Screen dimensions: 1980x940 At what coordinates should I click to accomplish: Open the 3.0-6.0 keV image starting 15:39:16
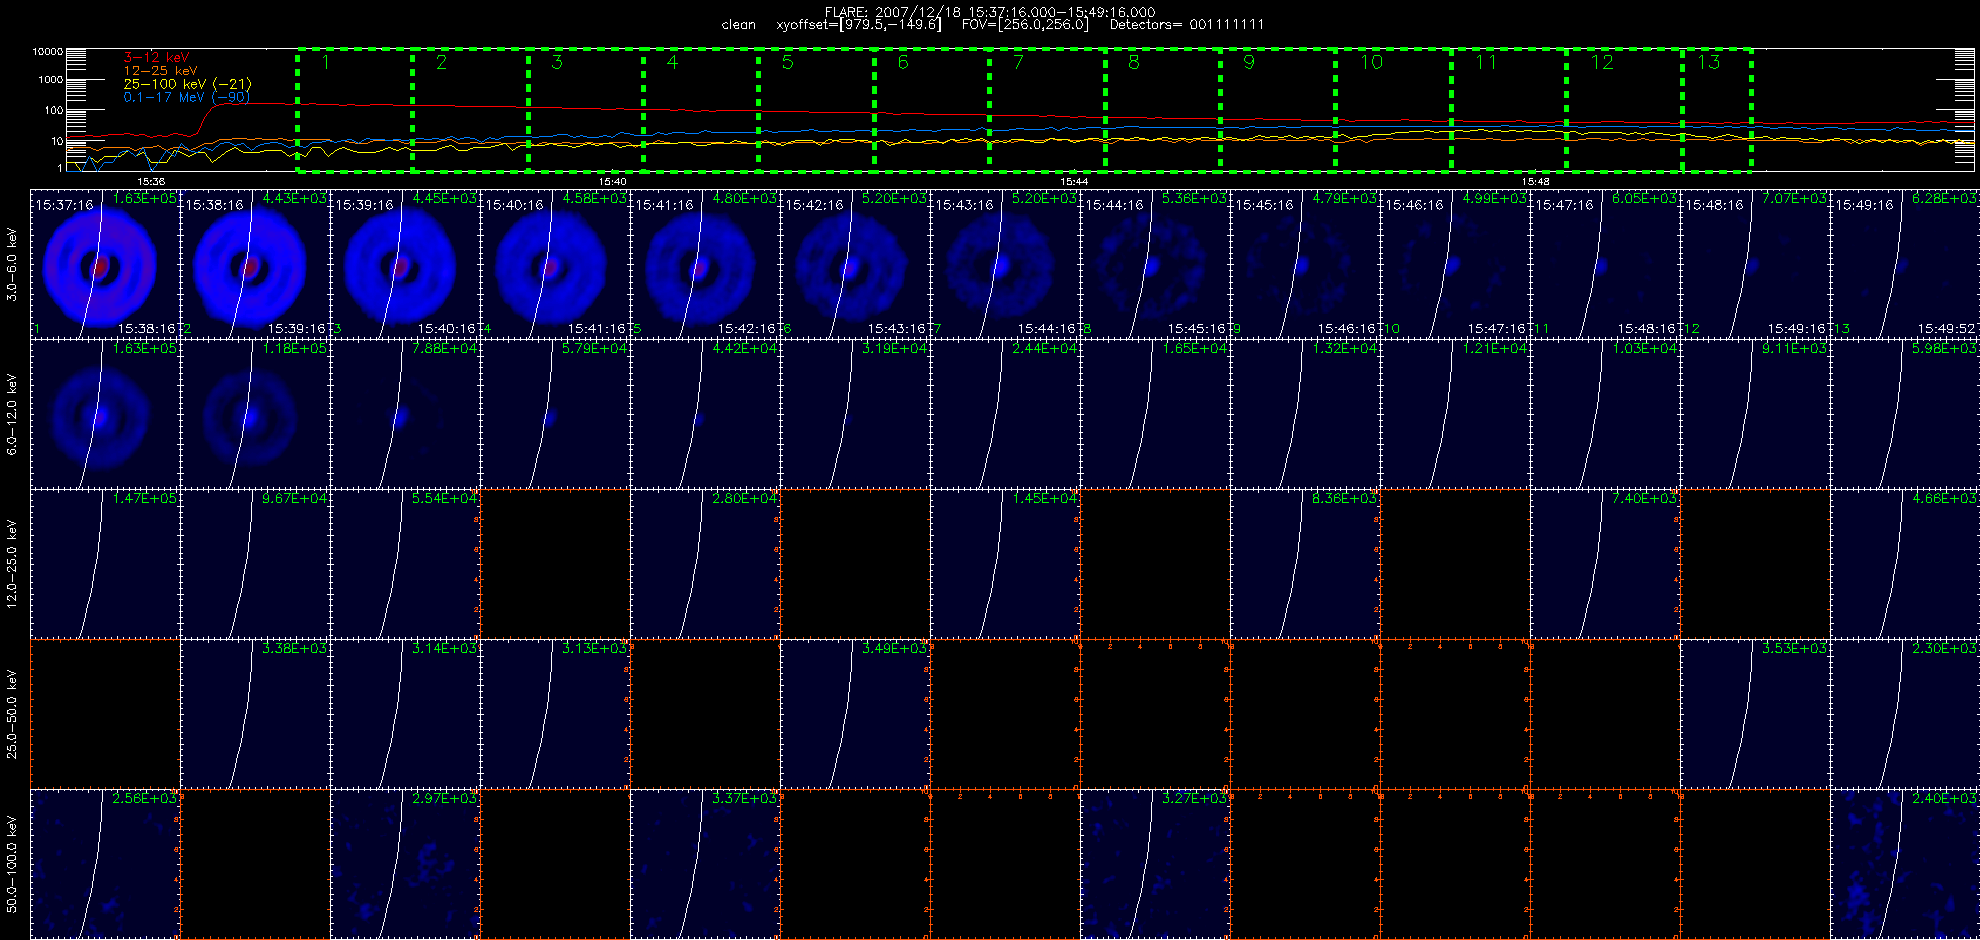(x=406, y=264)
